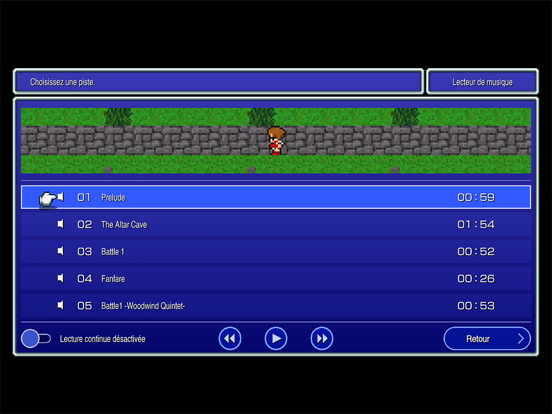Click the speaker icon for Battle1 -Woodwind Quintet-
The height and width of the screenshot is (414, 552).
(x=61, y=306)
